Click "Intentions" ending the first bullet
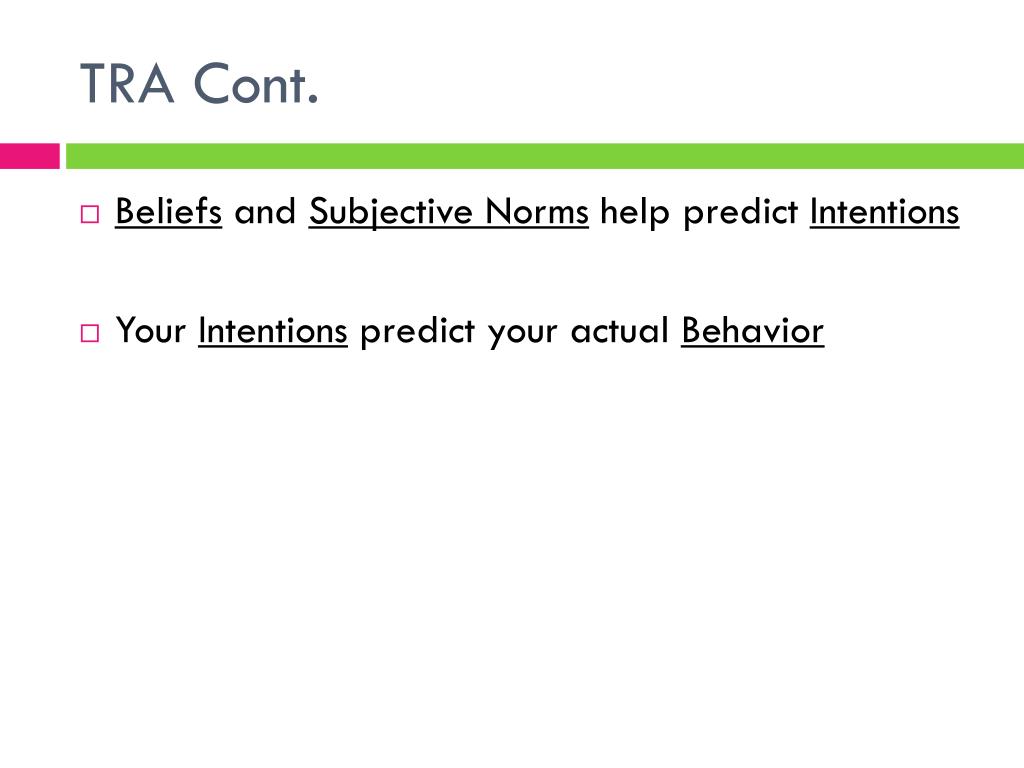Viewport: 1024px width, 768px height. click(x=884, y=212)
